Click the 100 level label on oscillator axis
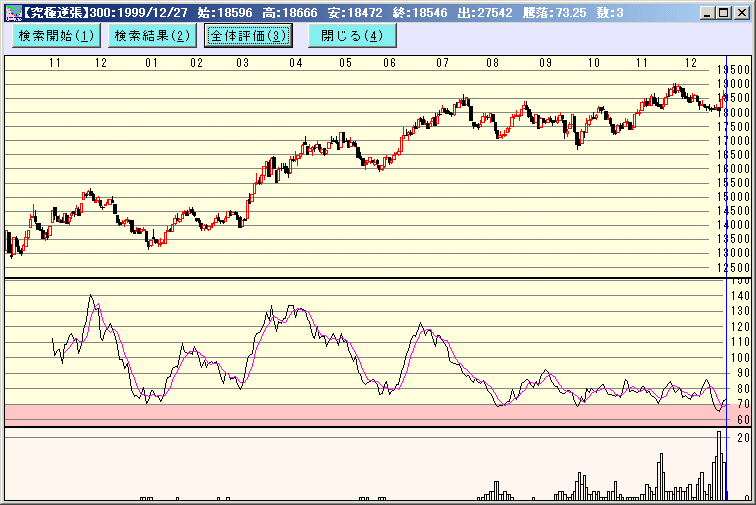756x505 pixels. pos(739,357)
